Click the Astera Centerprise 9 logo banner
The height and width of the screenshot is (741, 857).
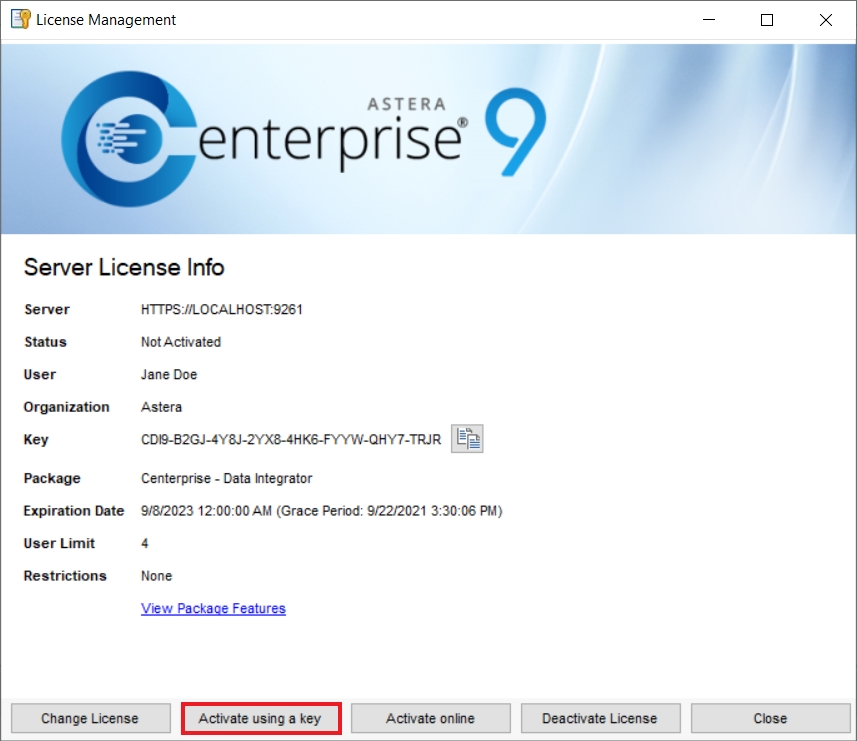pos(428,139)
